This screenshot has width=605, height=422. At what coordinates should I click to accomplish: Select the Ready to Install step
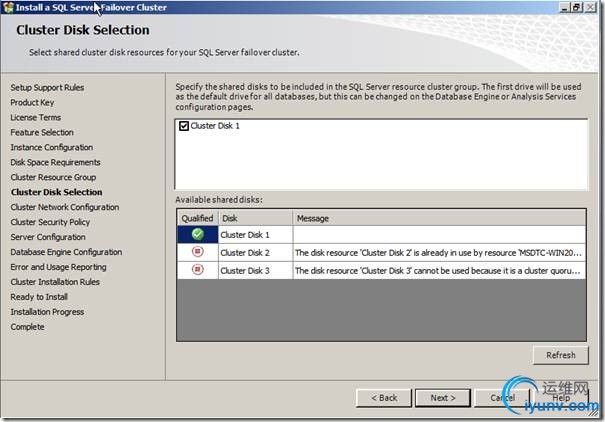point(39,297)
